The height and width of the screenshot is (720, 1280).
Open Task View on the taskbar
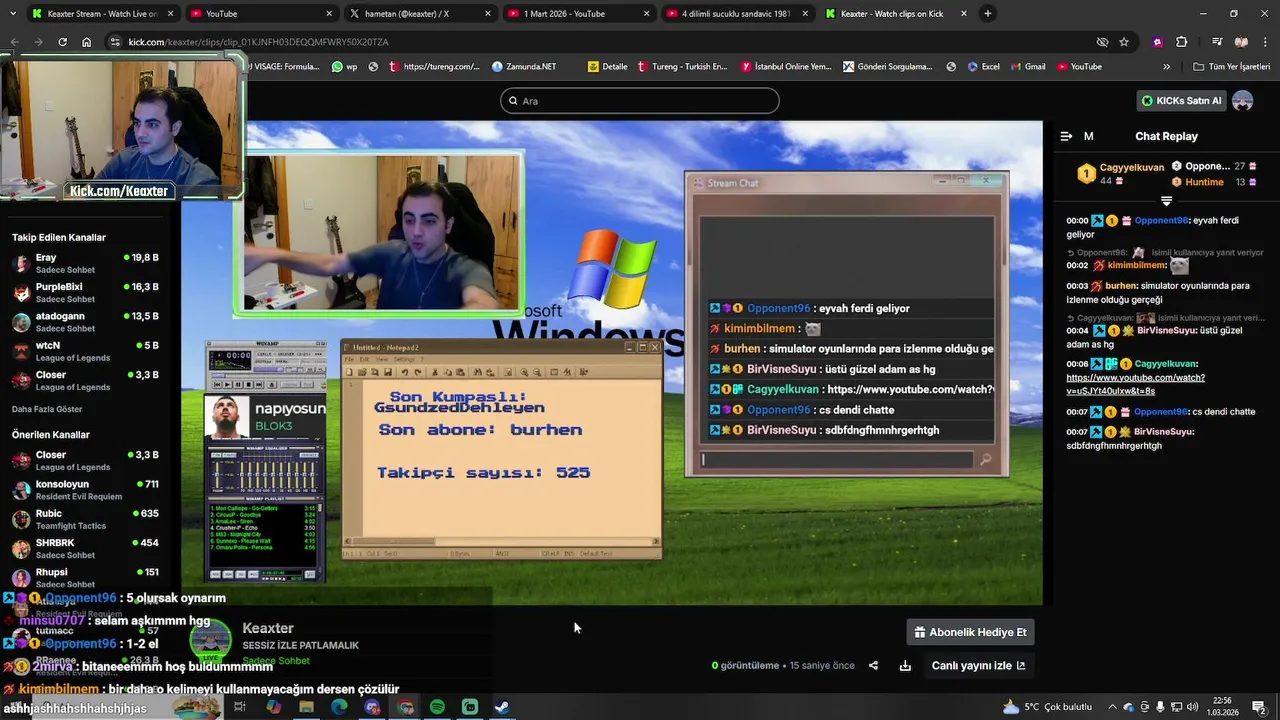pos(240,707)
